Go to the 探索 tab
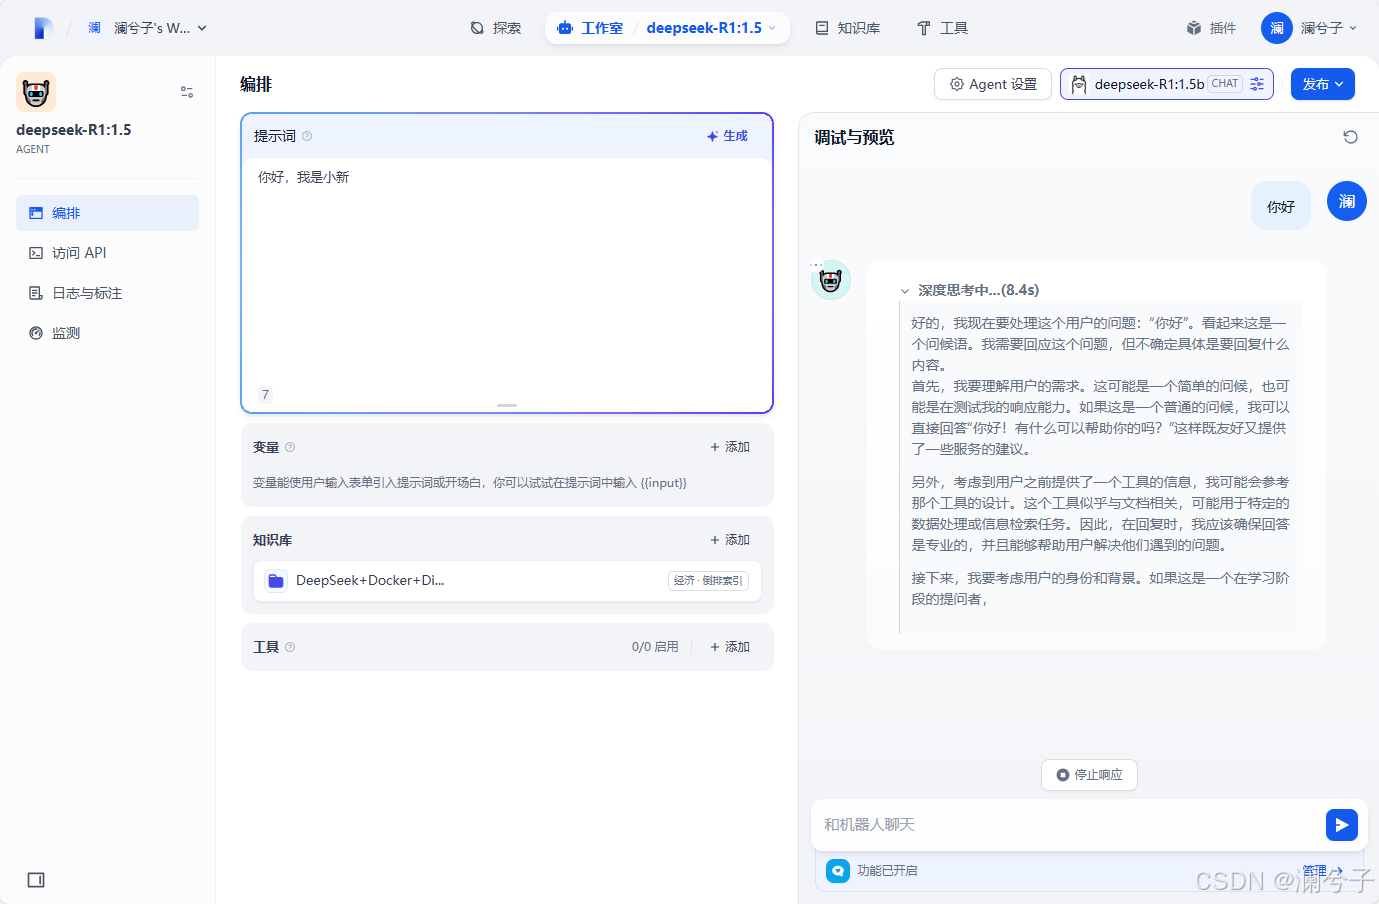The height and width of the screenshot is (904, 1379). 496,28
